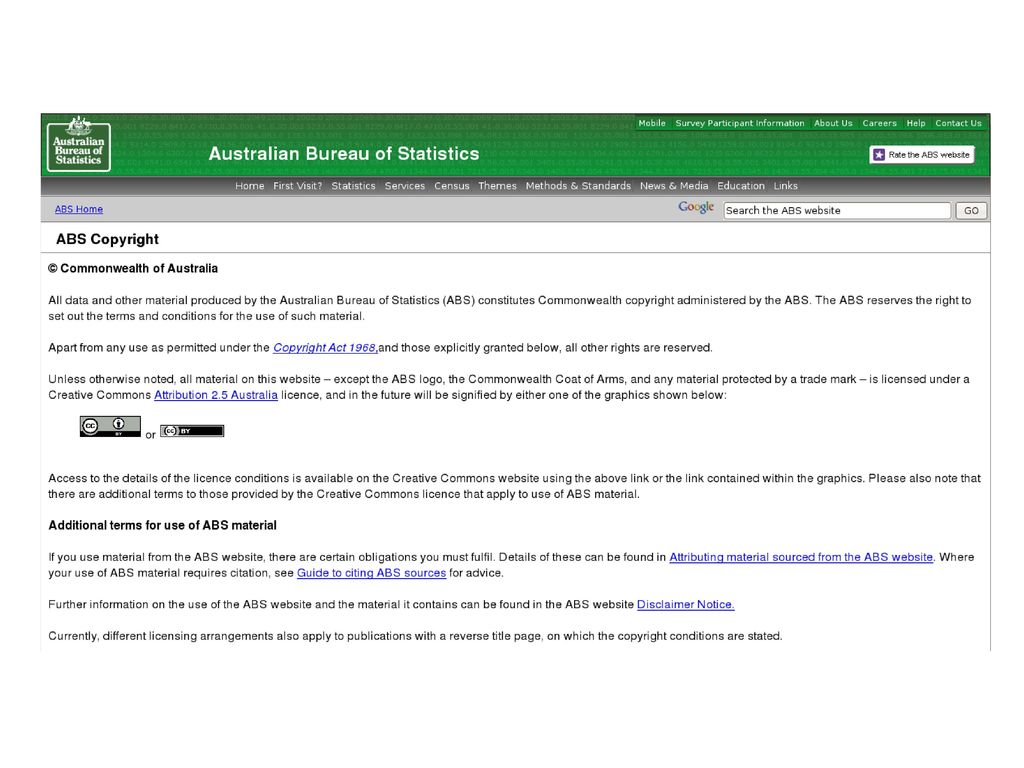Viewport: 1024px width, 768px height.
Task: Click the Australian Bureau of Statistics banner title
Action: (344, 153)
